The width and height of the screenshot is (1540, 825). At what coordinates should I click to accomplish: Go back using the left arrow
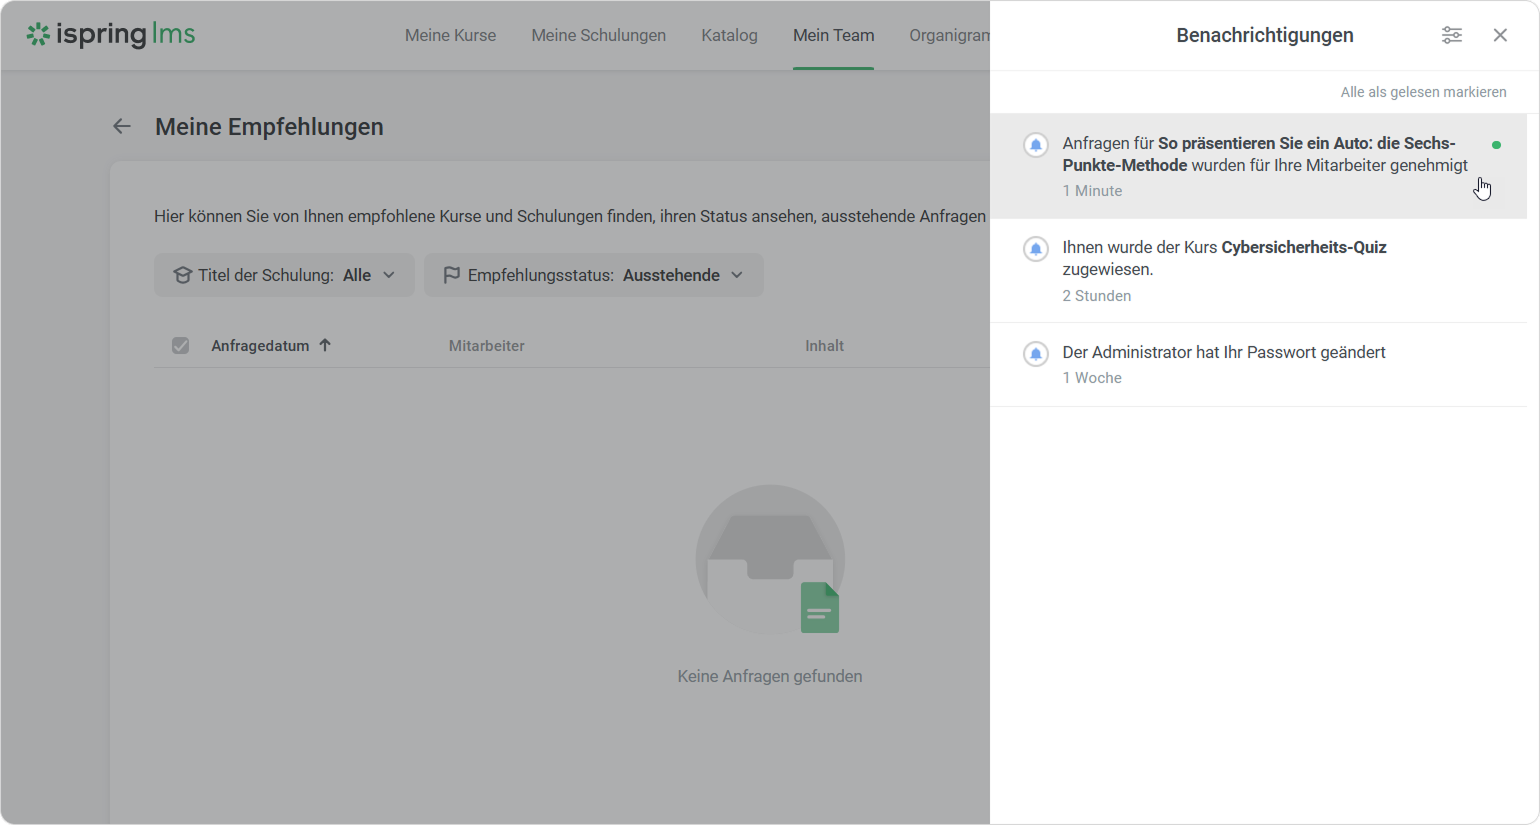pyautogui.click(x=122, y=126)
